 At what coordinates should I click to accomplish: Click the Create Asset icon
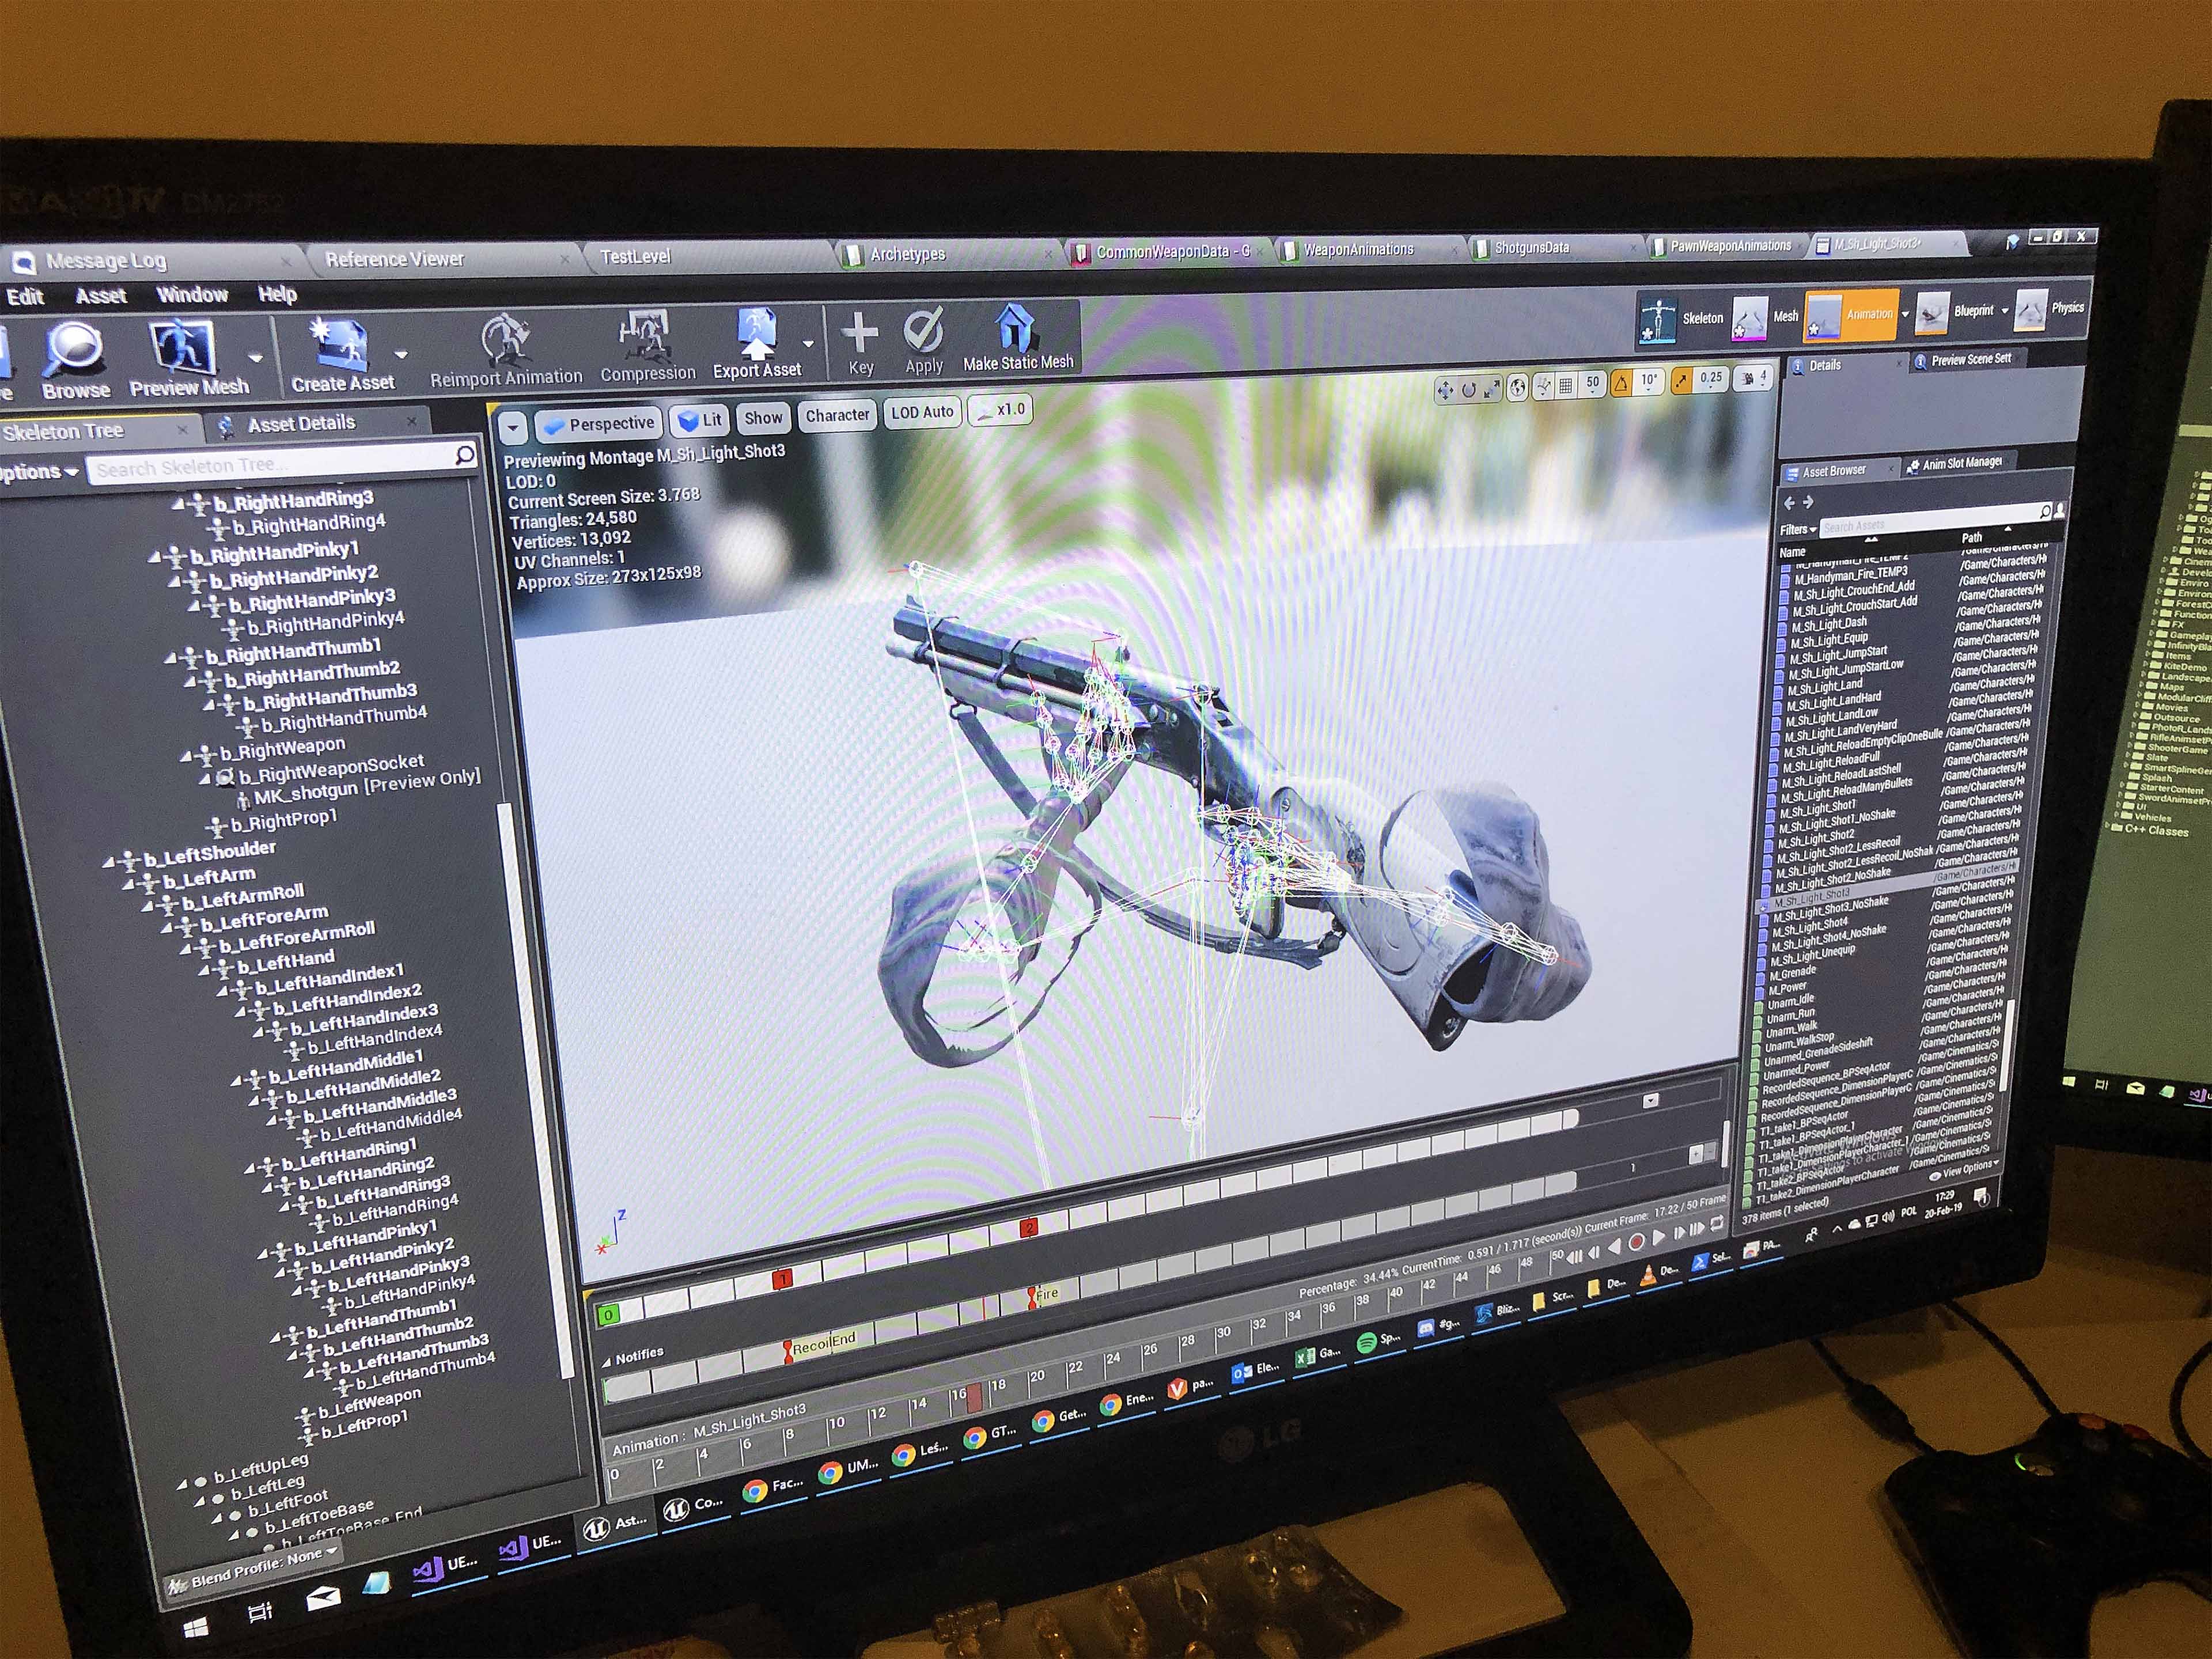340,344
